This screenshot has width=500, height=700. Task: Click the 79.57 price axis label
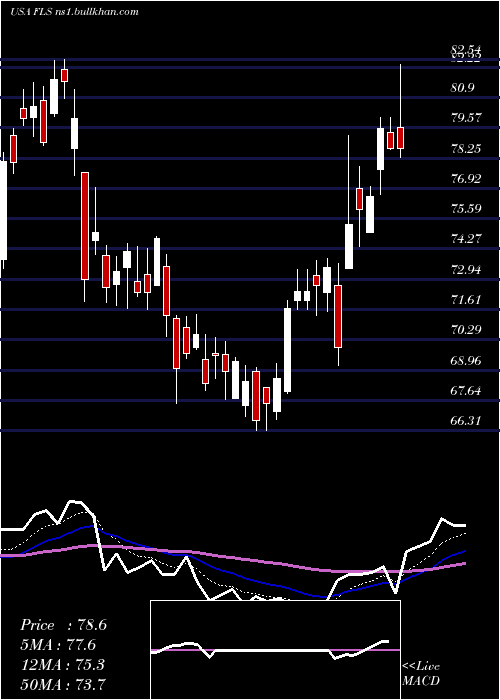pyautogui.click(x=466, y=118)
